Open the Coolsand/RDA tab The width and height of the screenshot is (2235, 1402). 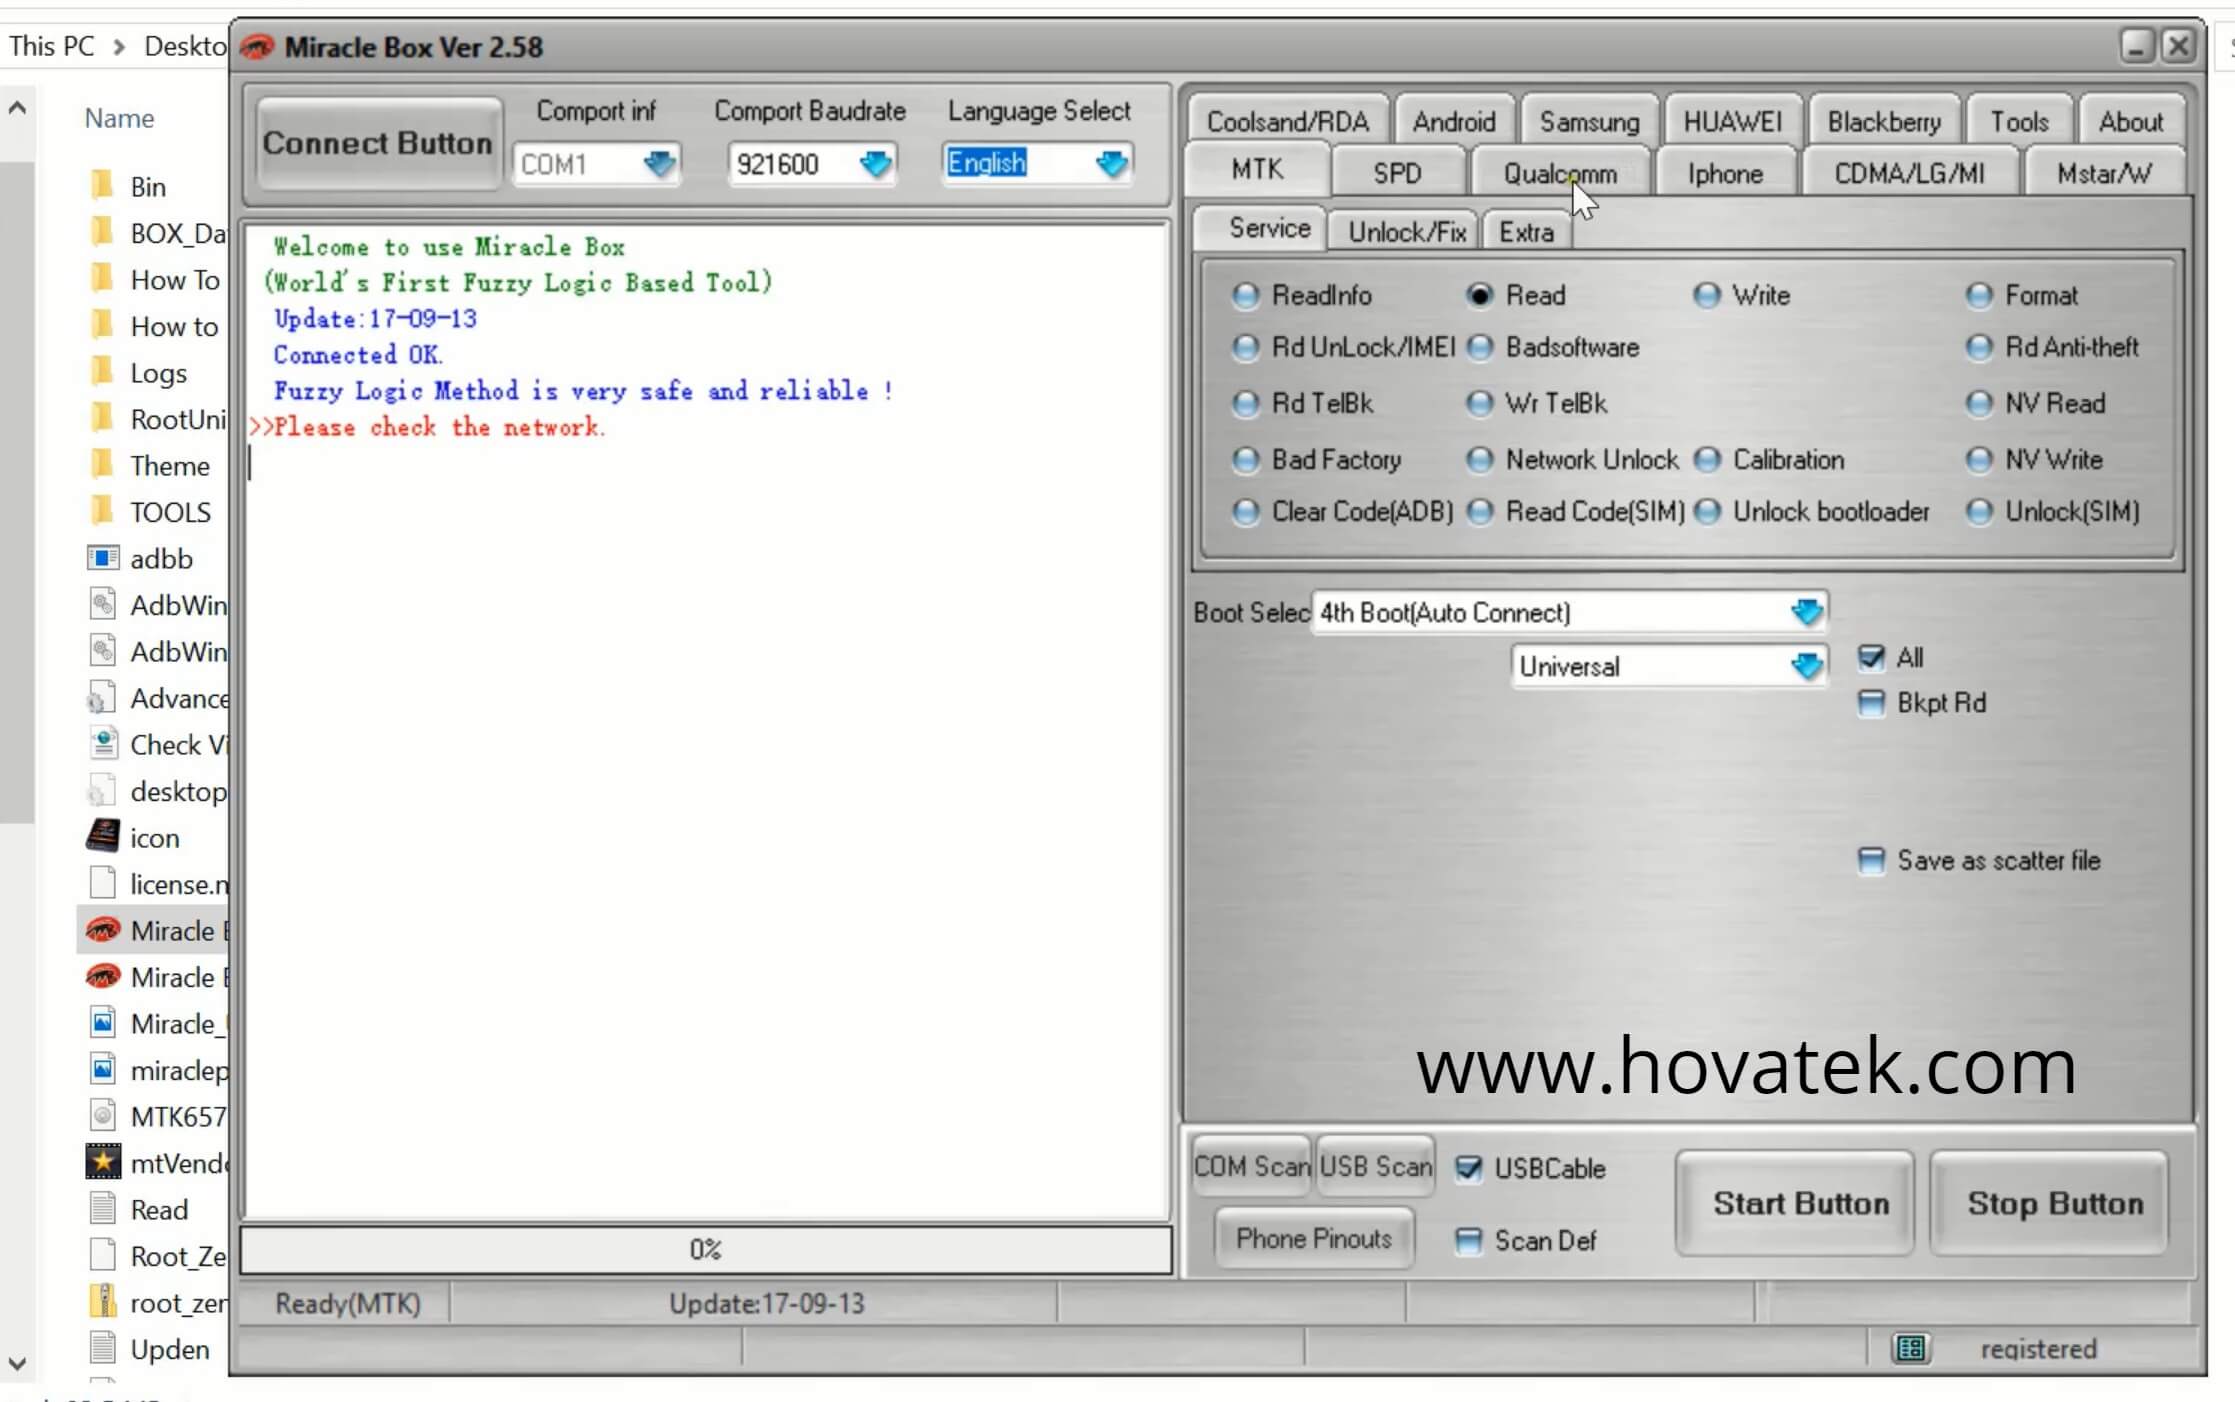click(1287, 121)
